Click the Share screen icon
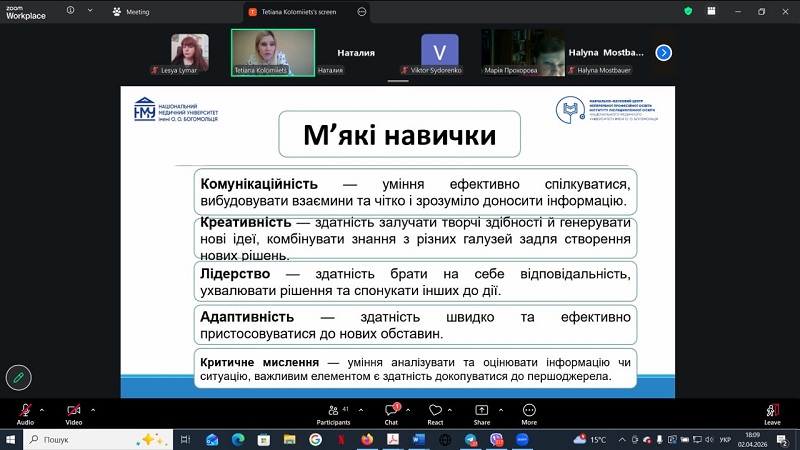The width and height of the screenshot is (800, 450). pos(482,411)
